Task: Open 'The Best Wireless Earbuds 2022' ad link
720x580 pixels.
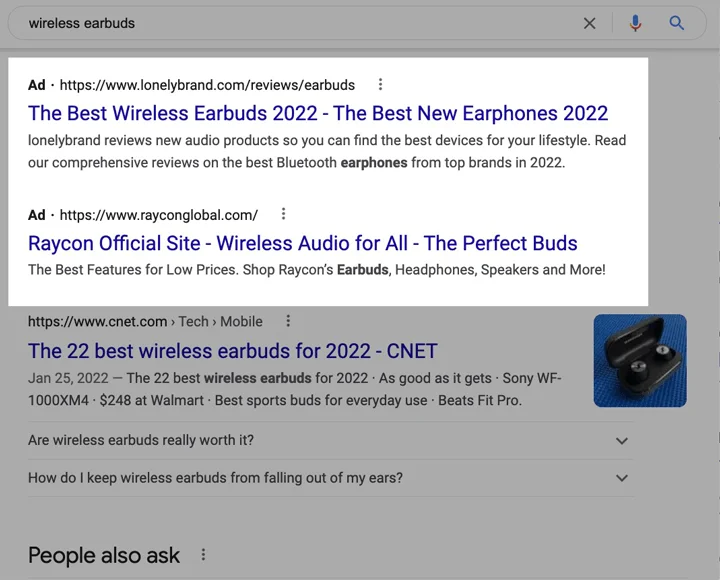Action: pos(318,113)
